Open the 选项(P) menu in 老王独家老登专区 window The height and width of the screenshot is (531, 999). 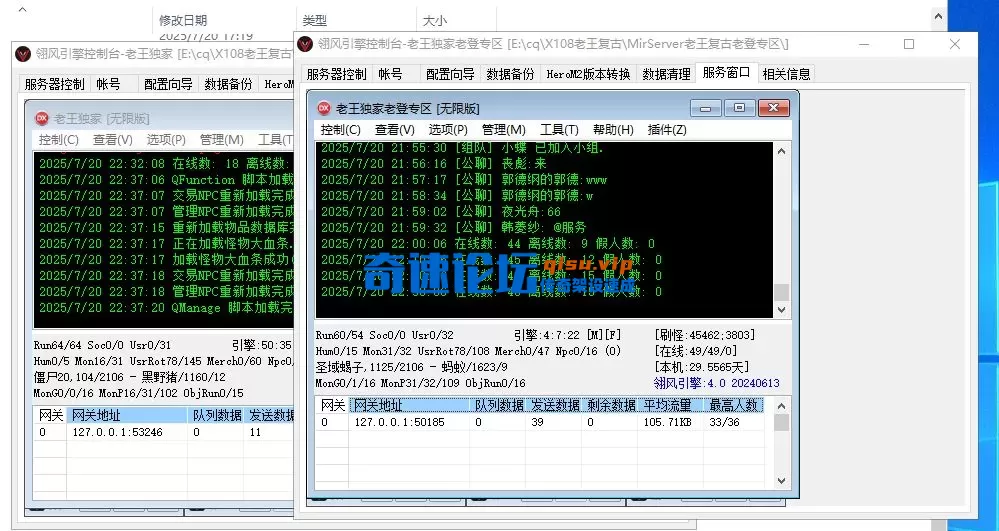[448, 130]
